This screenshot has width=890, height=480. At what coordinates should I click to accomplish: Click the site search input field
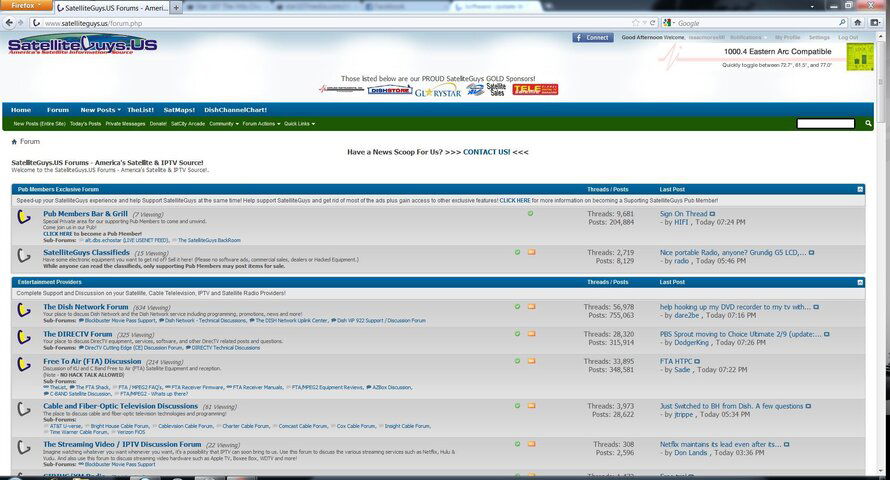tap(825, 123)
